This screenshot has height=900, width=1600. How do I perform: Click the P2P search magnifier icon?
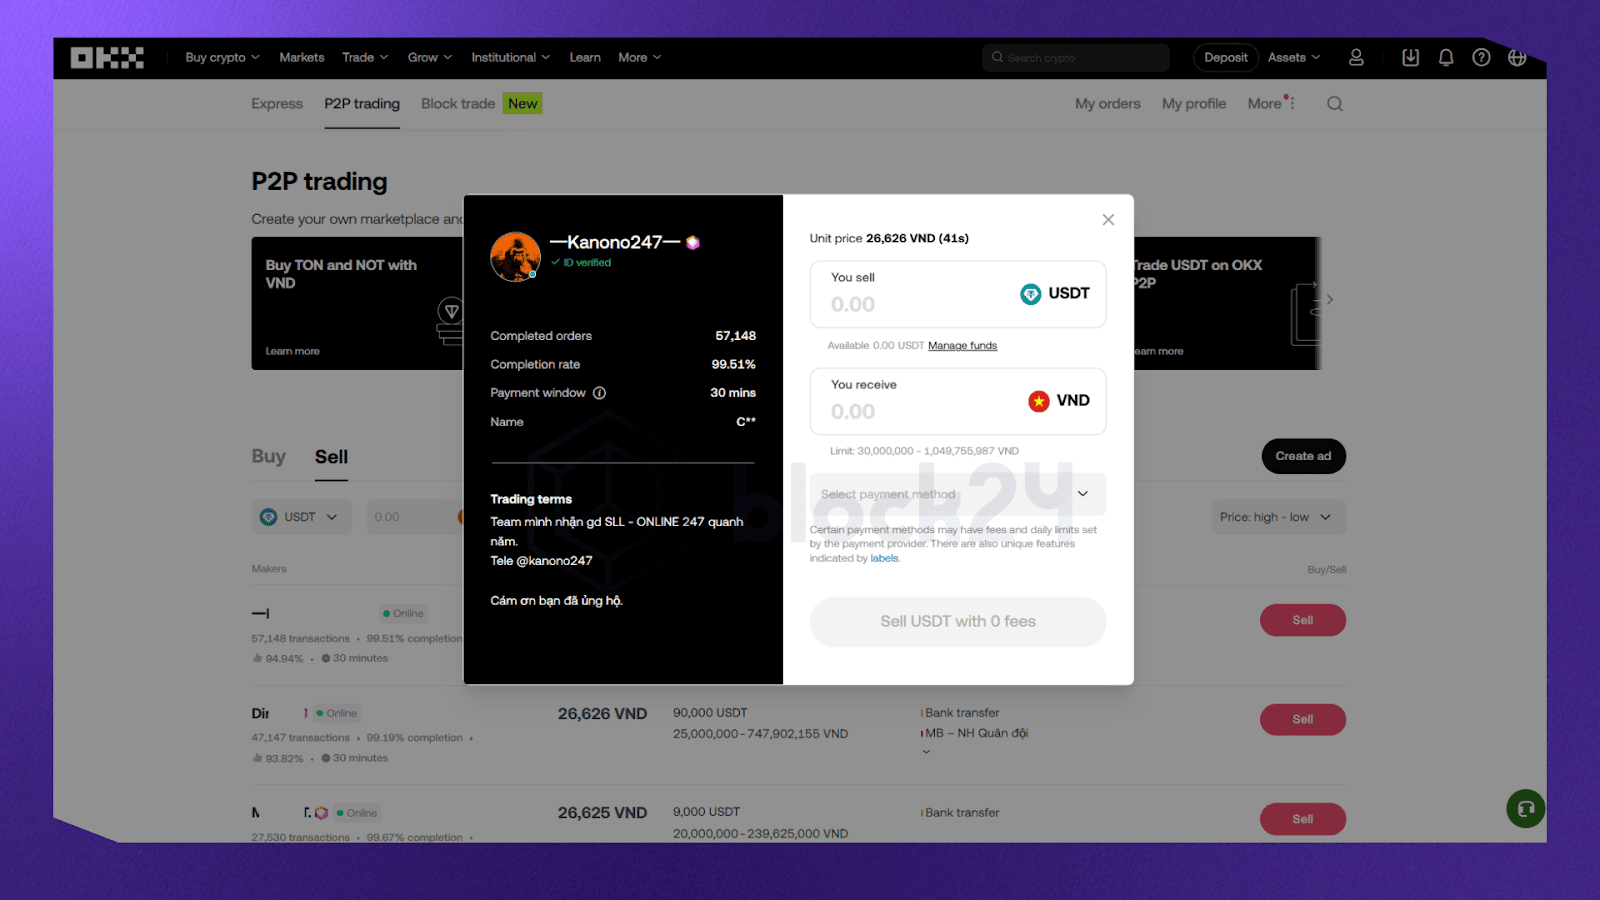click(1334, 104)
